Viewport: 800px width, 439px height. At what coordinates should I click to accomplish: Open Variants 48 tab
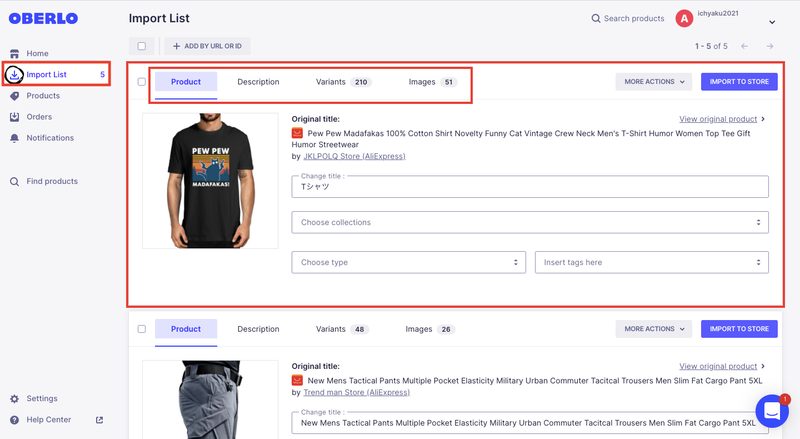(342, 329)
